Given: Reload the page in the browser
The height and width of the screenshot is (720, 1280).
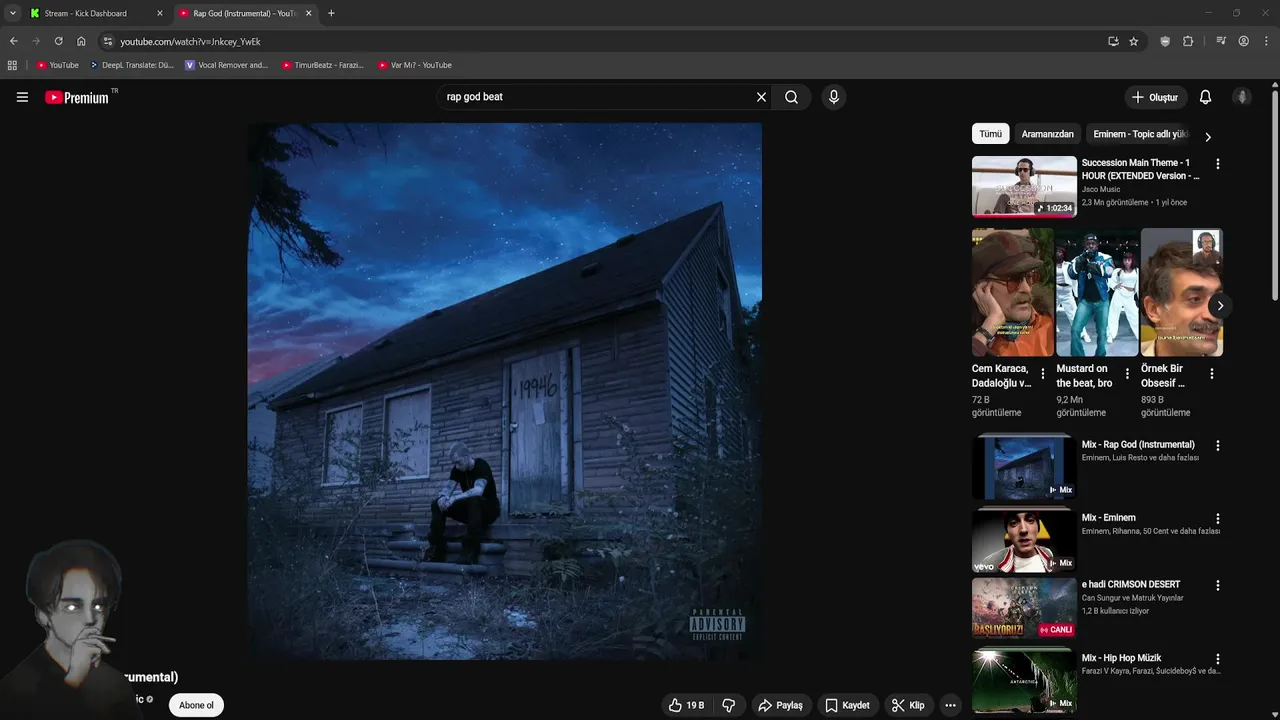Looking at the screenshot, I should pyautogui.click(x=58, y=41).
